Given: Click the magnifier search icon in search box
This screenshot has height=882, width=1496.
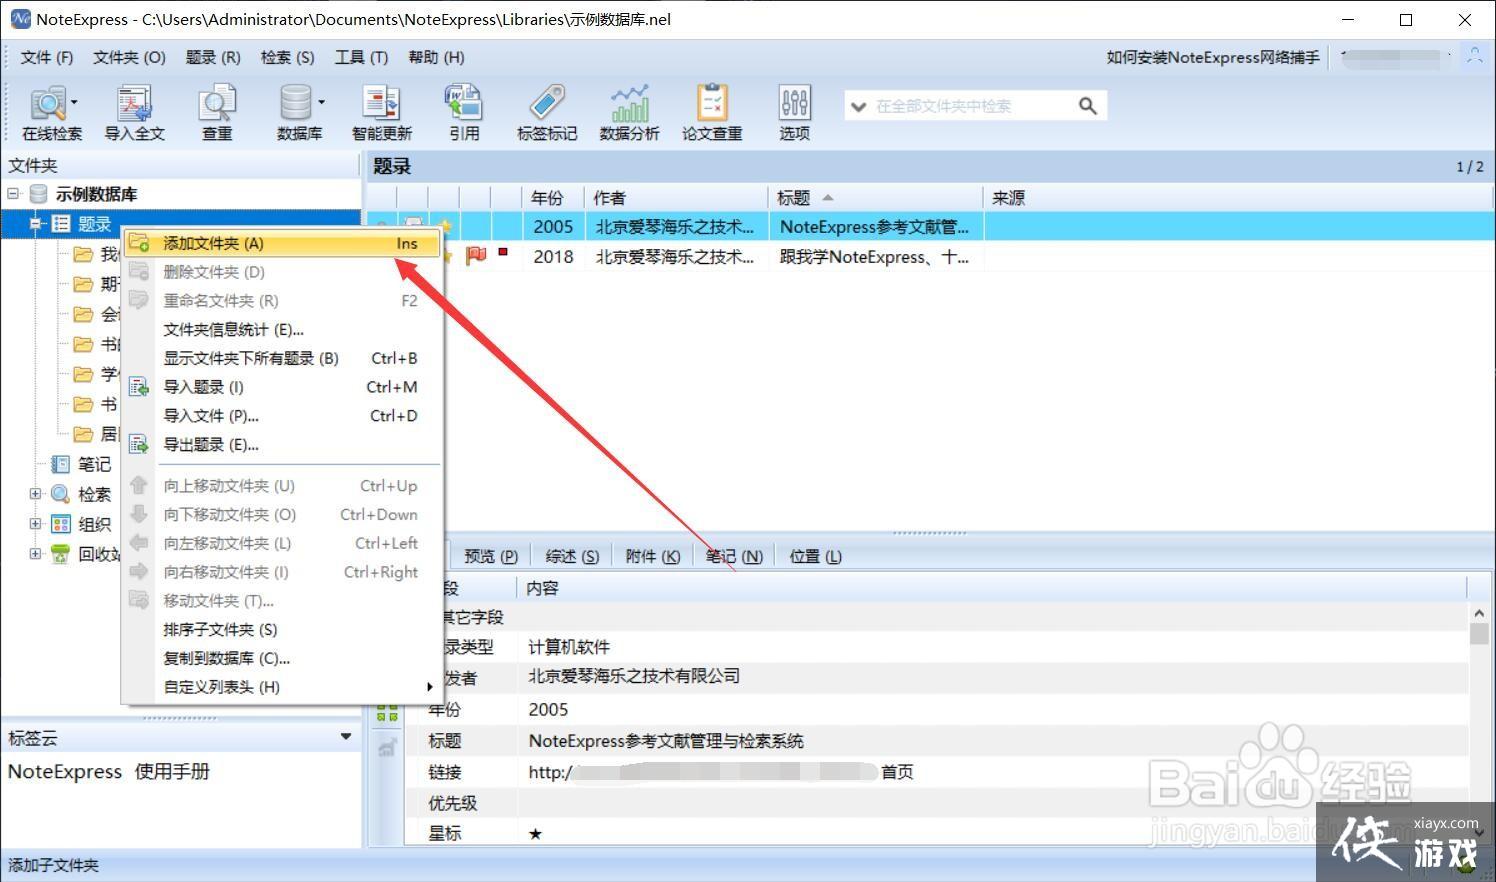Looking at the screenshot, I should (x=1088, y=105).
